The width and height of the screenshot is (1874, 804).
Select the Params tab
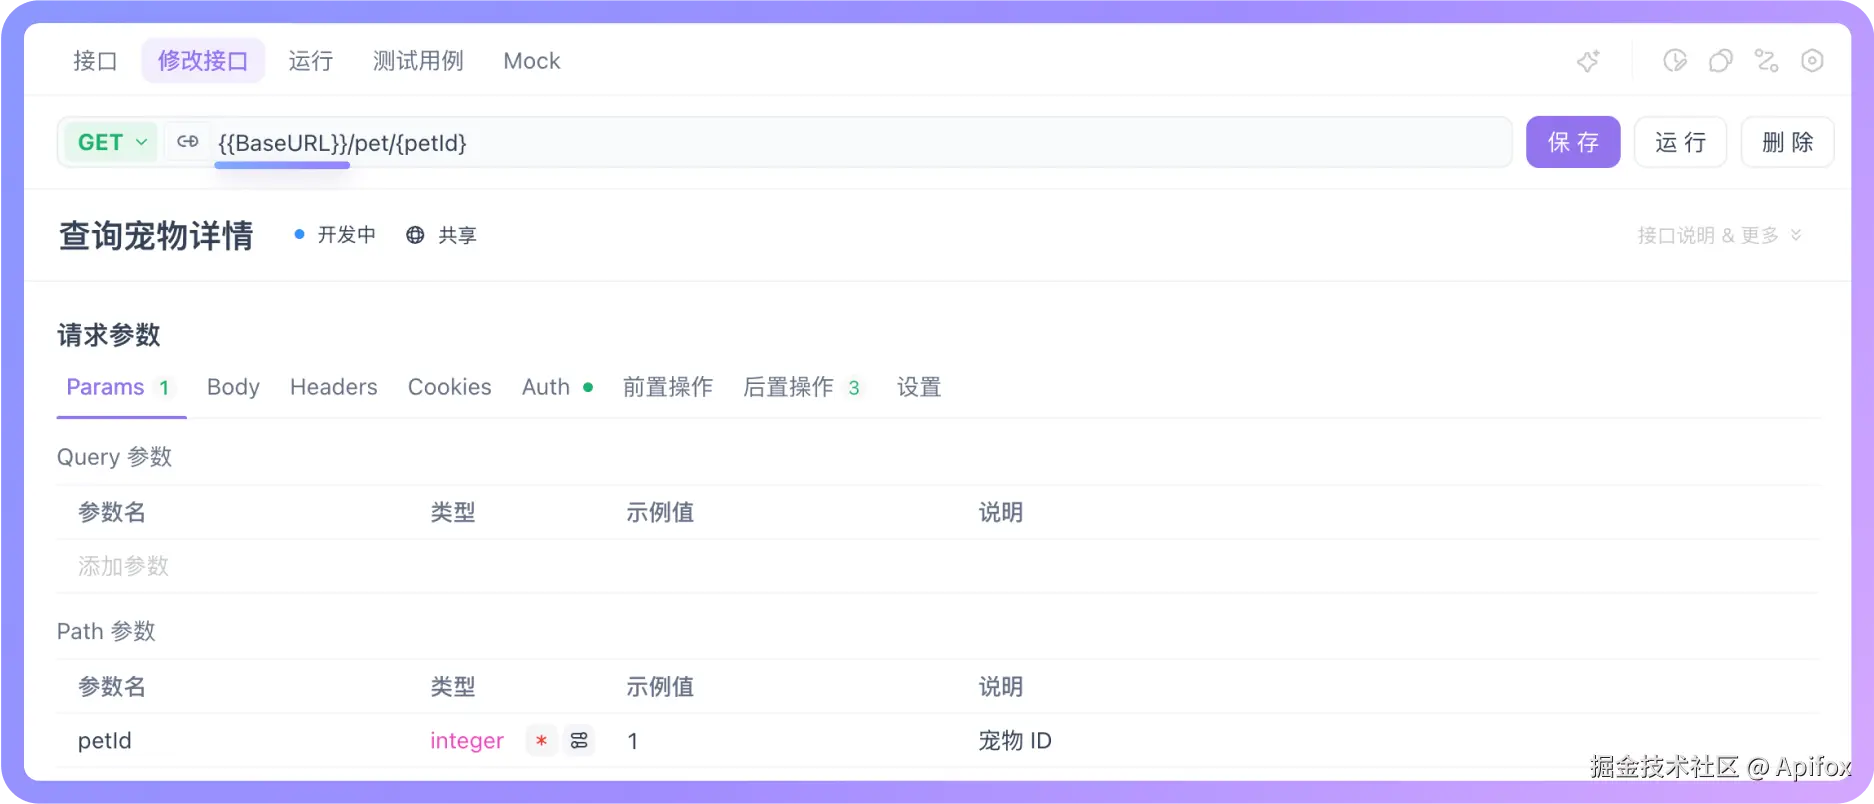(x=120, y=388)
